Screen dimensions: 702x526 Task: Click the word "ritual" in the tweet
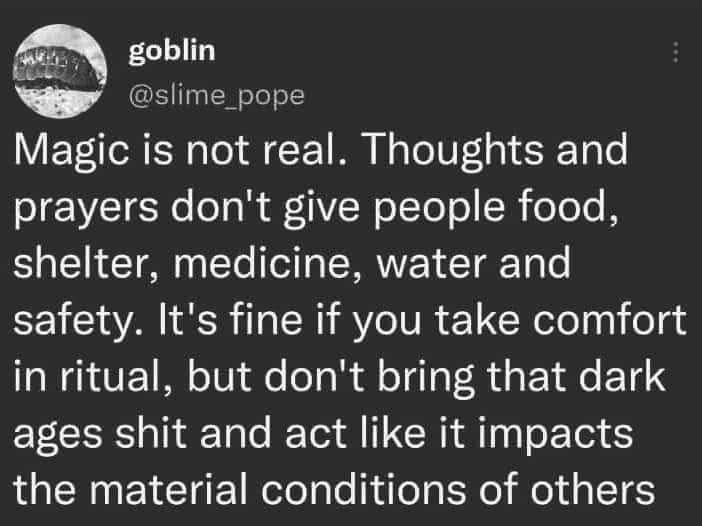110,375
